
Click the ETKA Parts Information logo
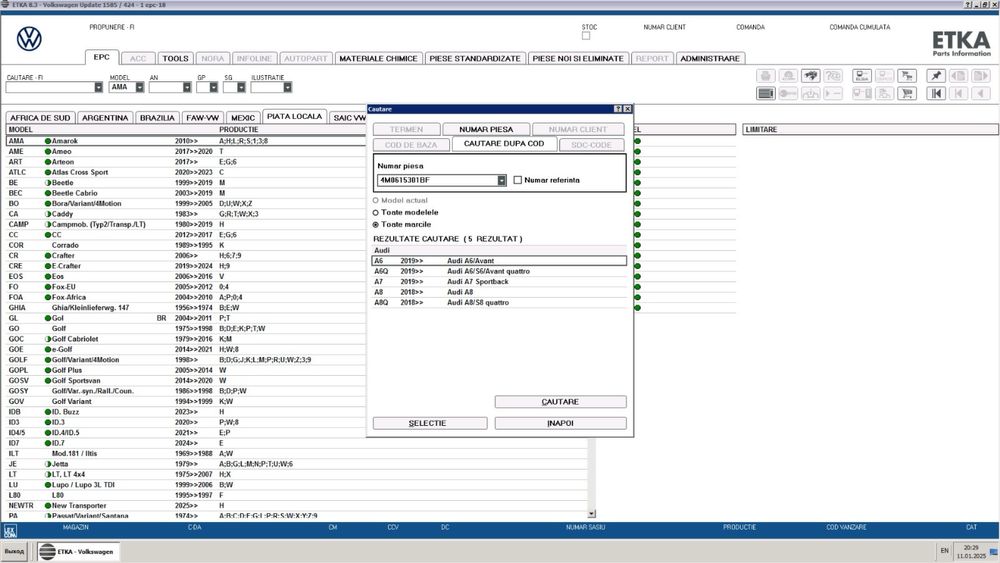coord(961,43)
